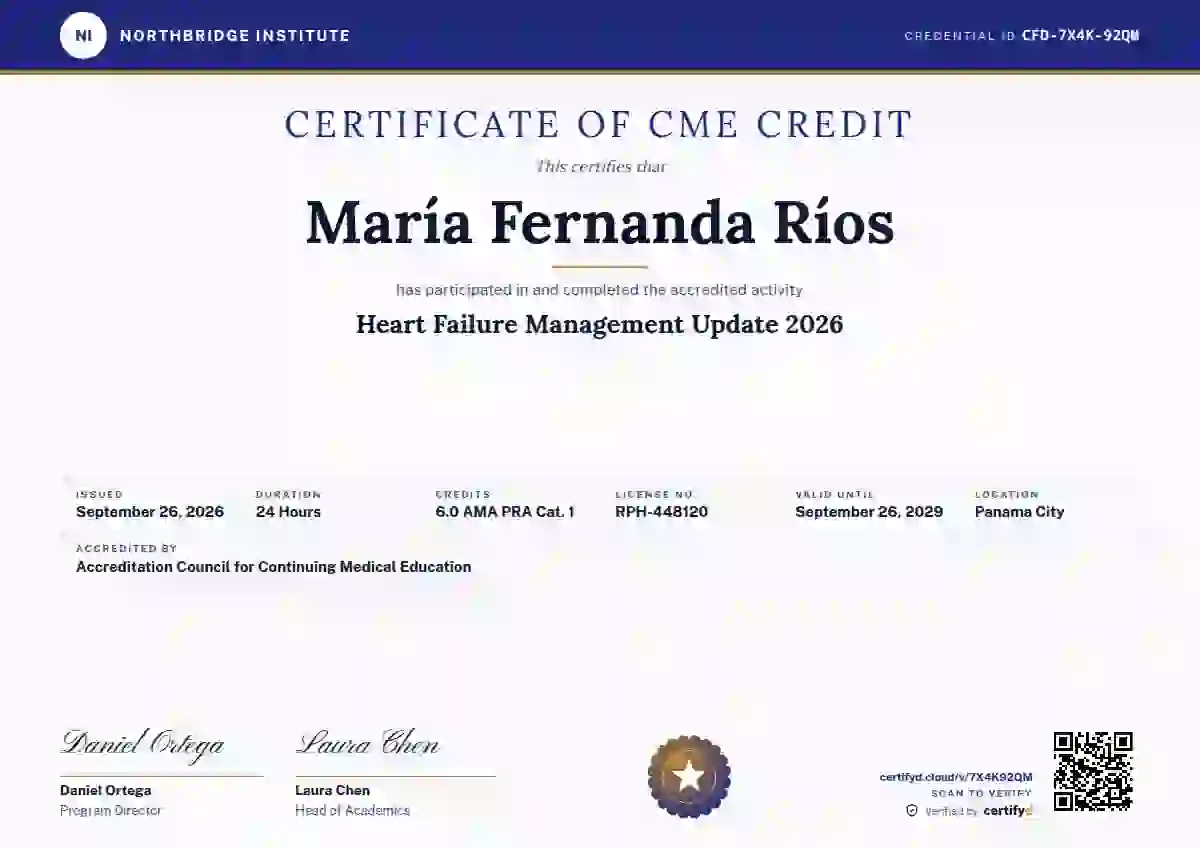The image size is (1200, 848).
Task: Select recipient name María Fernanda Ríos
Action: click(x=600, y=223)
